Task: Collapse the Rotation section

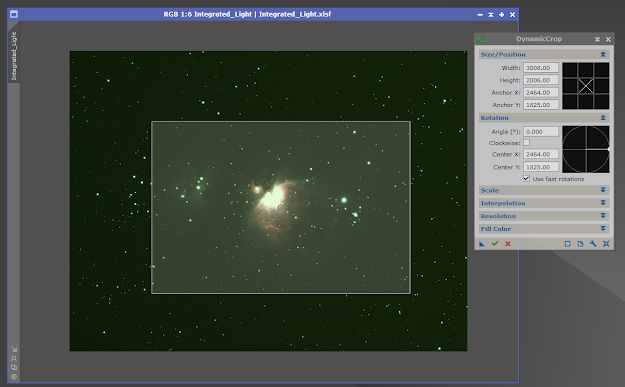Action: (603, 118)
